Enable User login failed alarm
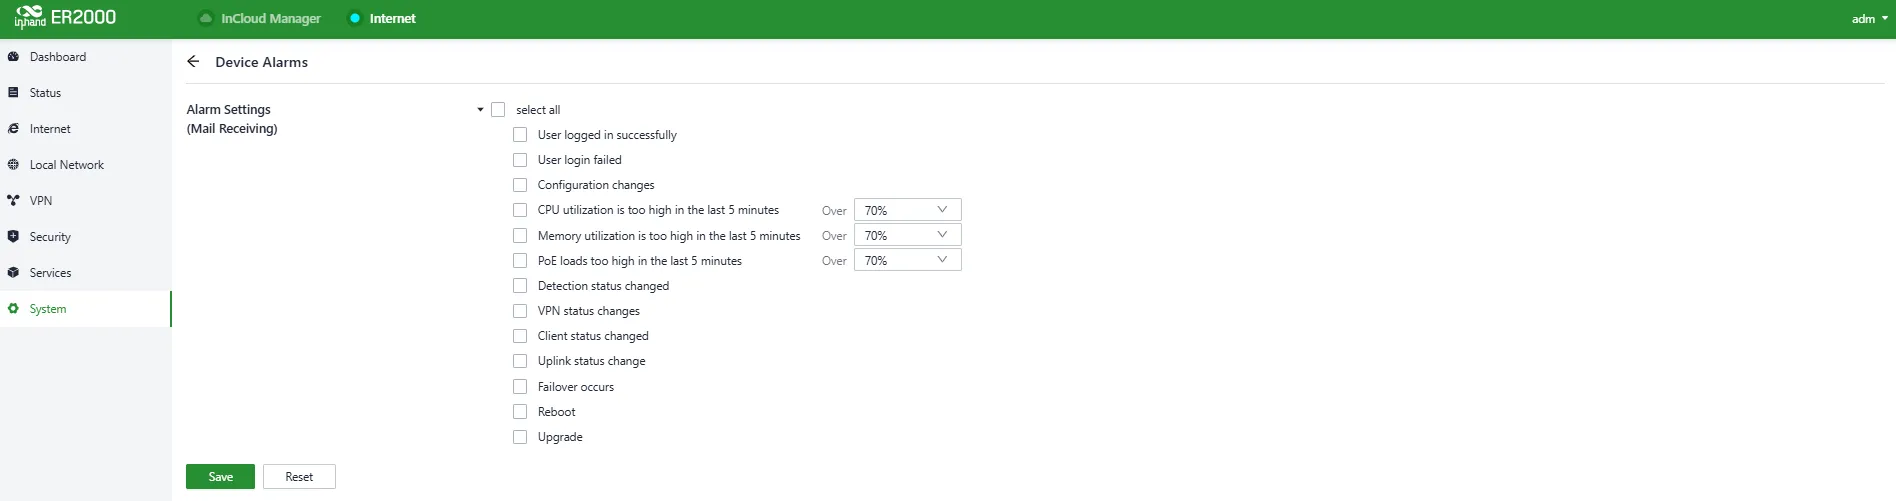The height and width of the screenshot is (501, 1896). coord(520,160)
